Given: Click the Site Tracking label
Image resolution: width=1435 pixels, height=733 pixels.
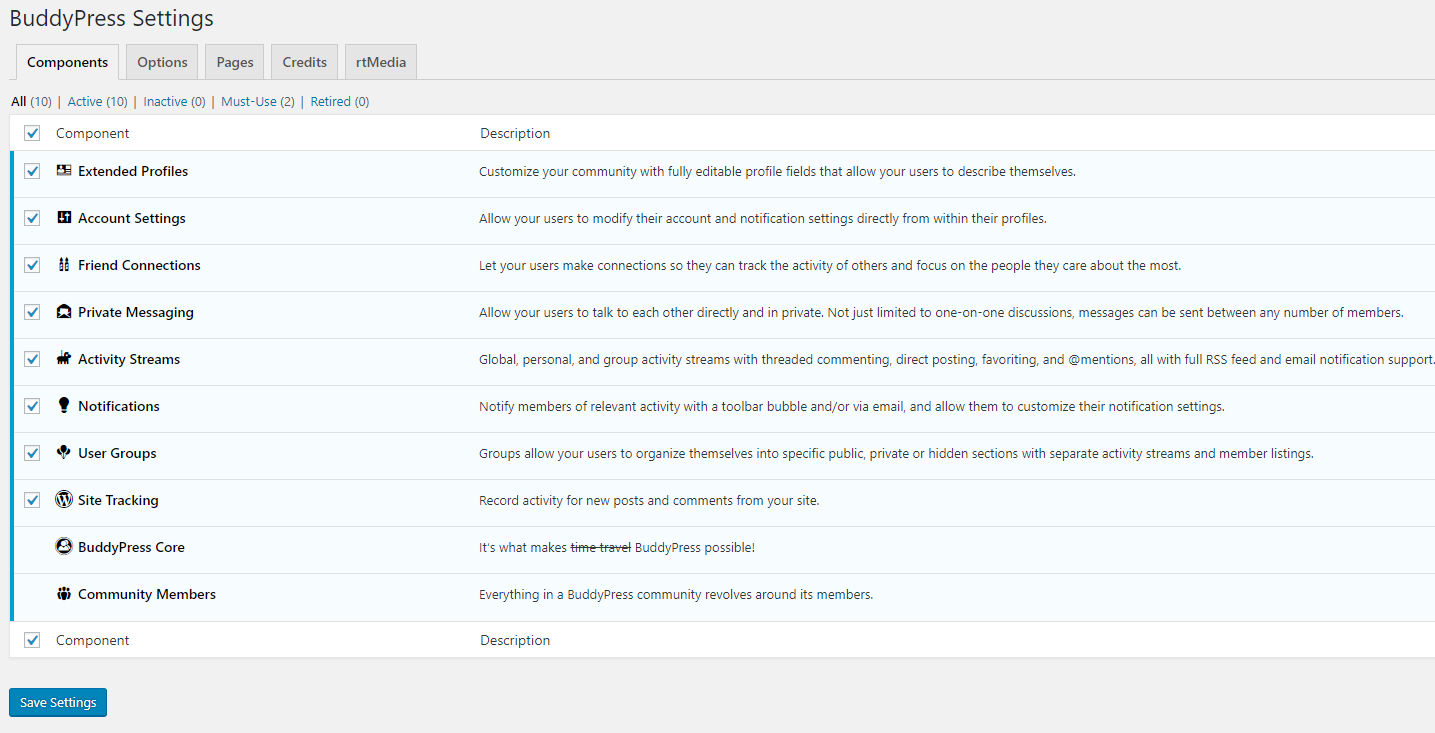Looking at the screenshot, I should click(118, 500).
